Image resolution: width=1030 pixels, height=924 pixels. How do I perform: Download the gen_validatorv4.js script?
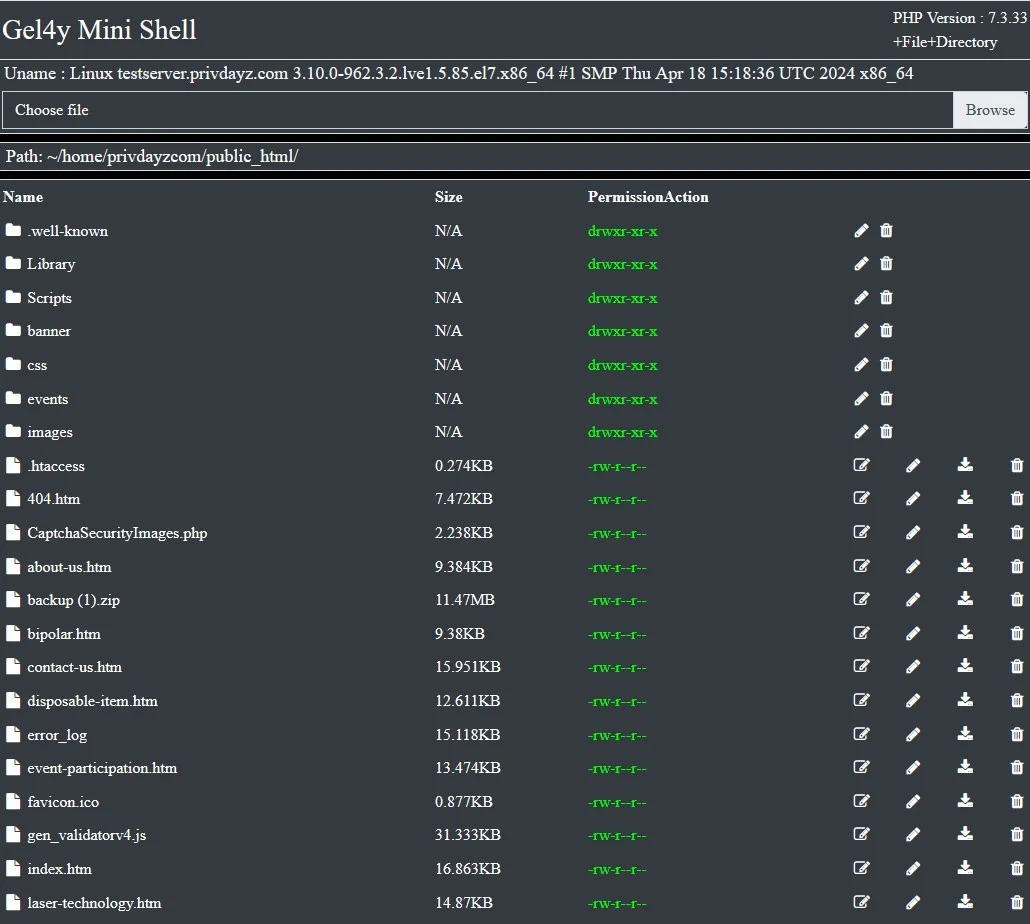pyautogui.click(x=965, y=834)
